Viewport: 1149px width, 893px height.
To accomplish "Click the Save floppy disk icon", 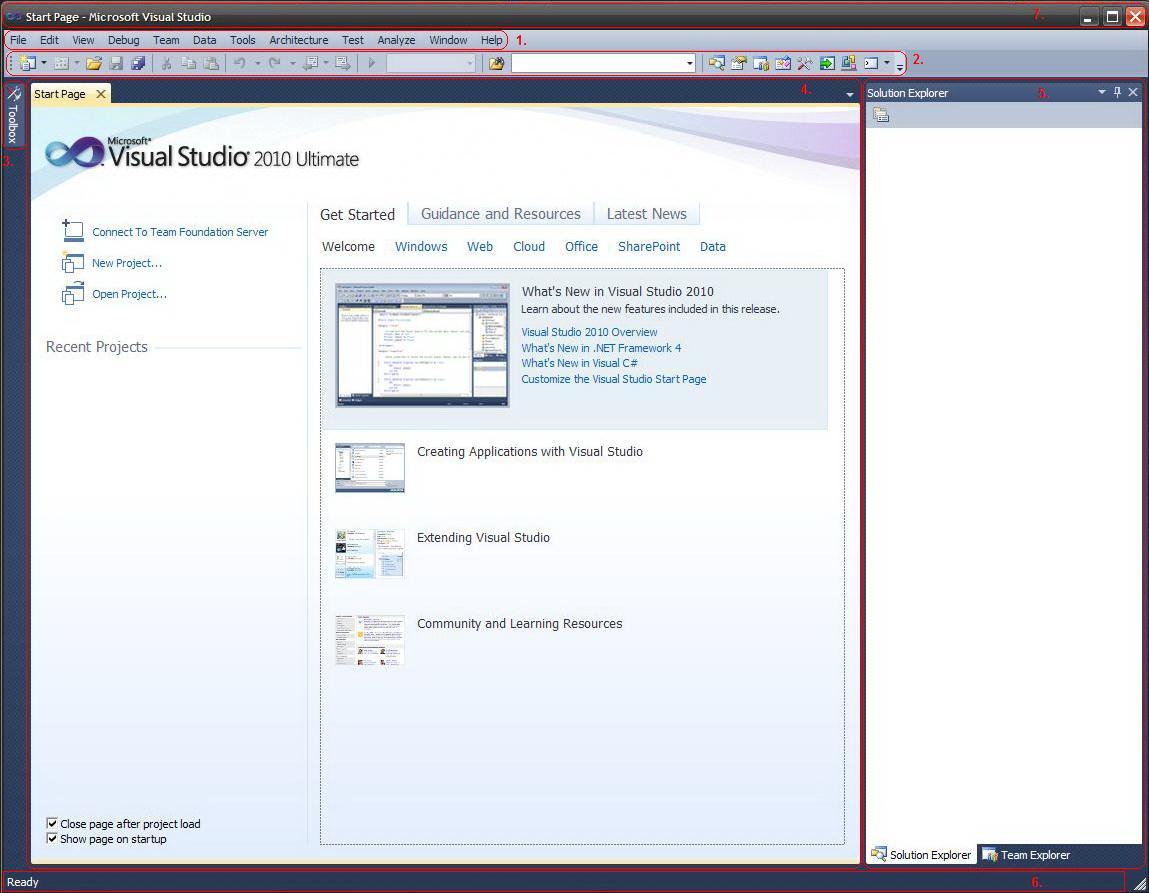I will pyautogui.click(x=116, y=64).
